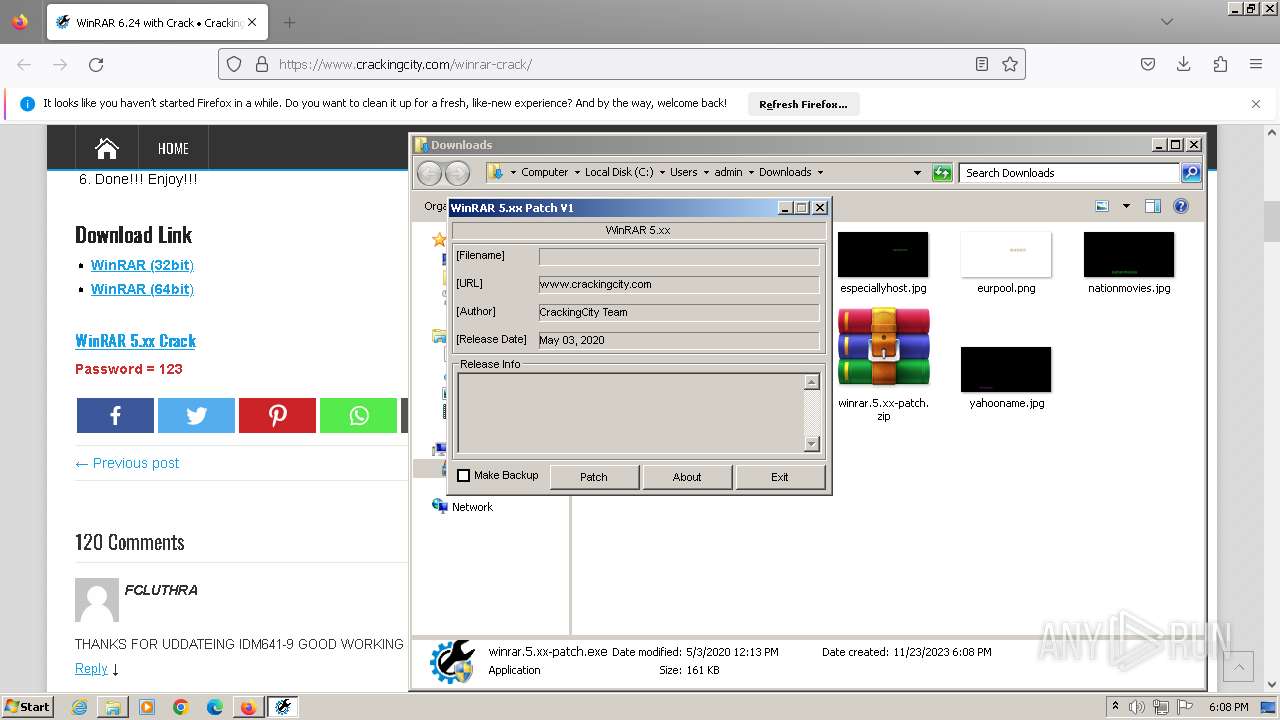Screen dimensions: 1280x720
Task: Click the Patch button
Action: pos(594,477)
